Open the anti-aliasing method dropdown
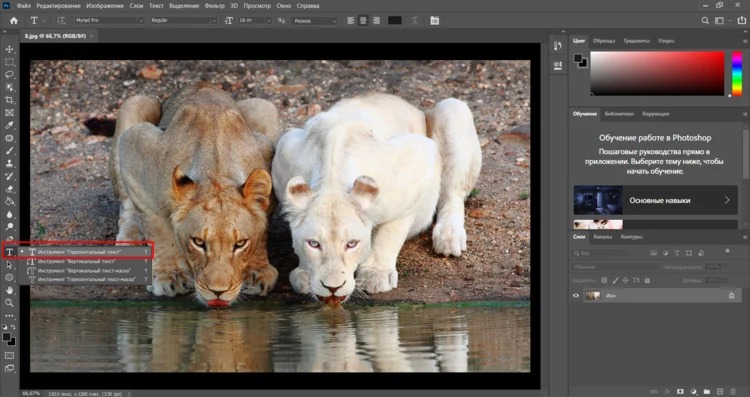The height and width of the screenshot is (397, 750). point(315,21)
